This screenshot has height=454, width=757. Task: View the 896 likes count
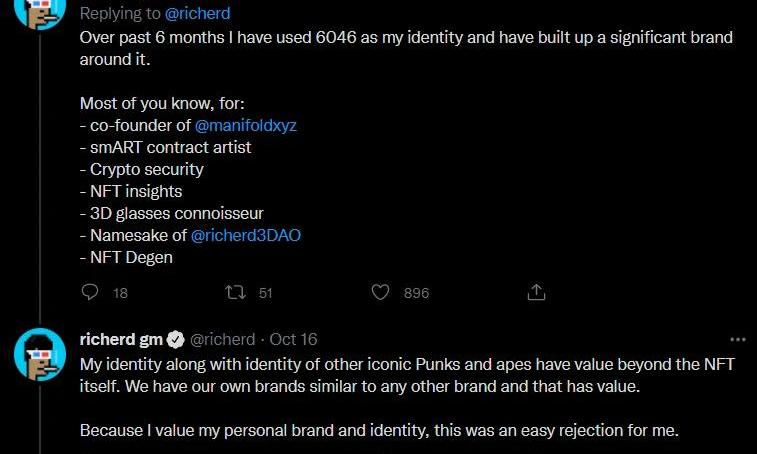click(x=416, y=293)
